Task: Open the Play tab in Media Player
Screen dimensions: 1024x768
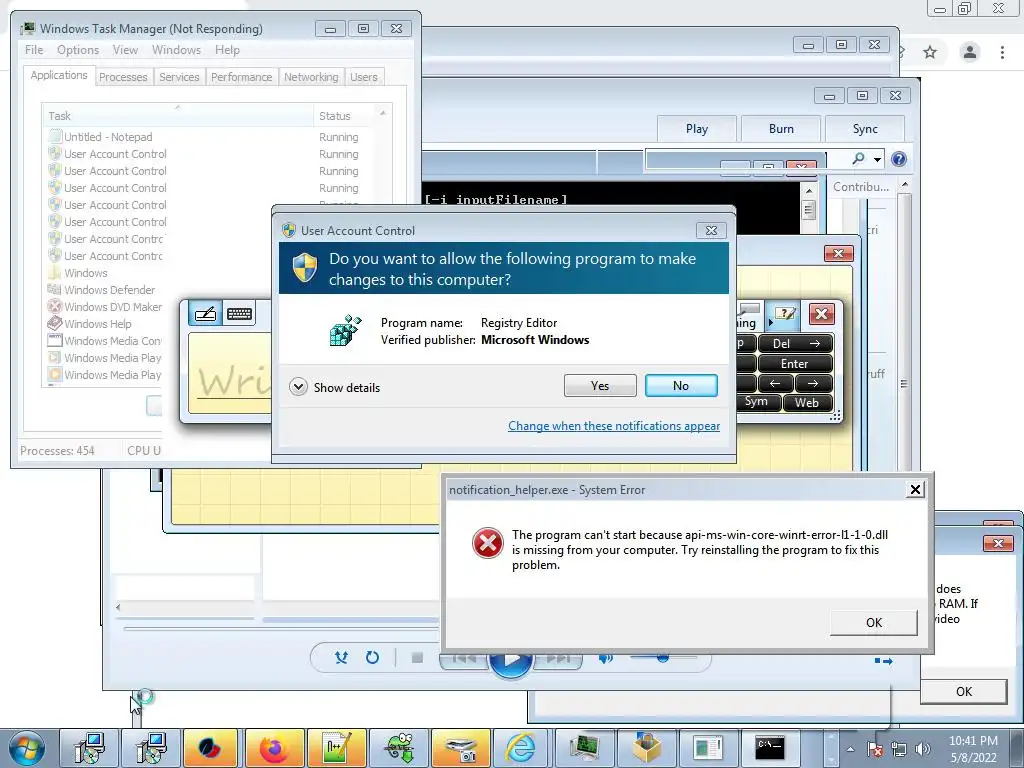Action: click(x=697, y=129)
